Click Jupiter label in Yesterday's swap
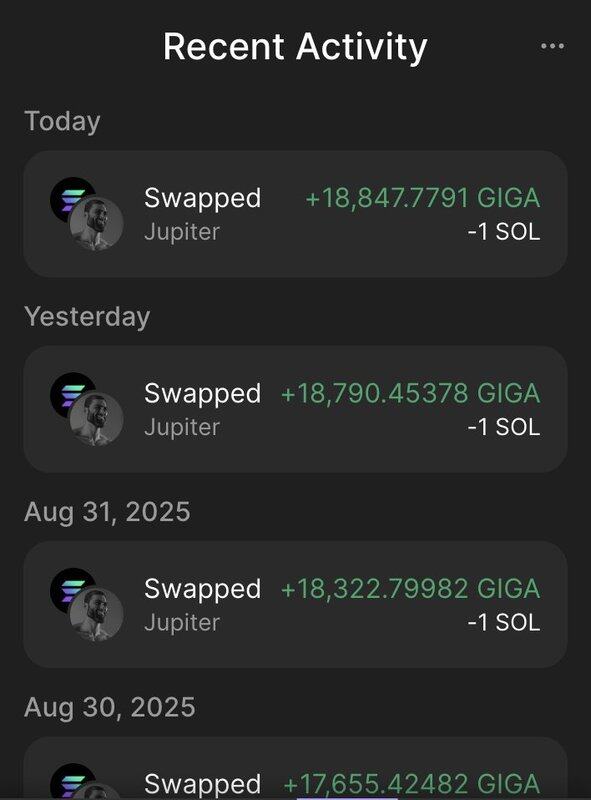Image resolution: width=591 pixels, height=800 pixels. pyautogui.click(x=182, y=428)
